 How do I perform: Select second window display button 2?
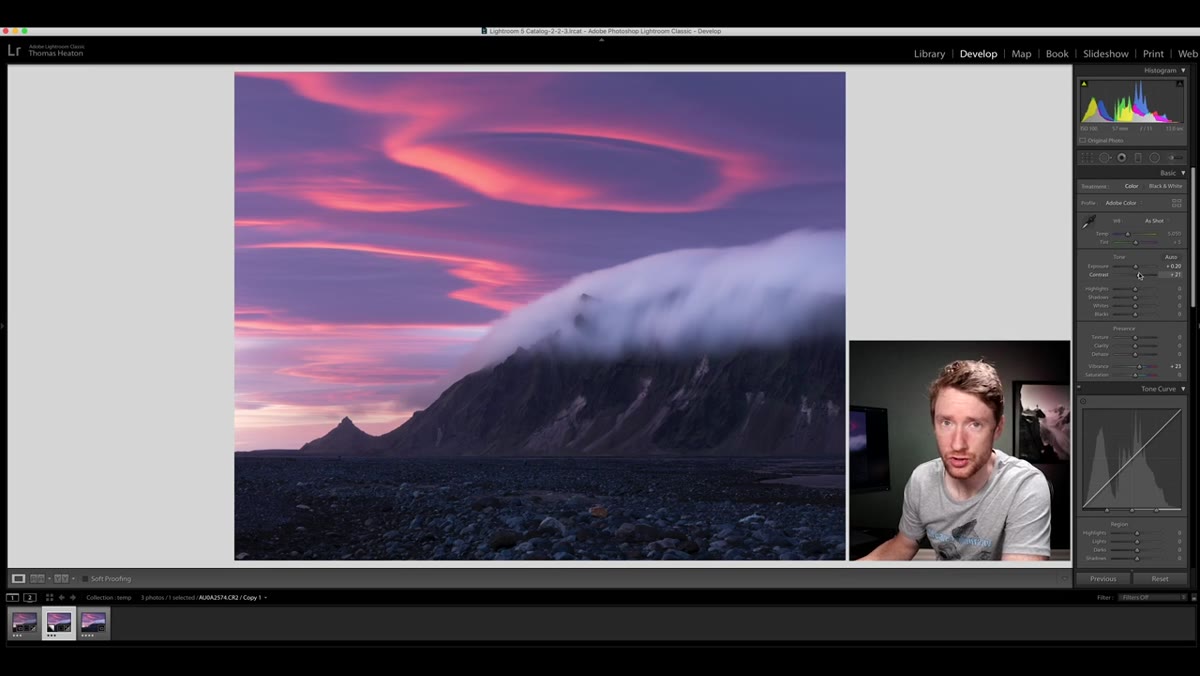(x=30, y=597)
